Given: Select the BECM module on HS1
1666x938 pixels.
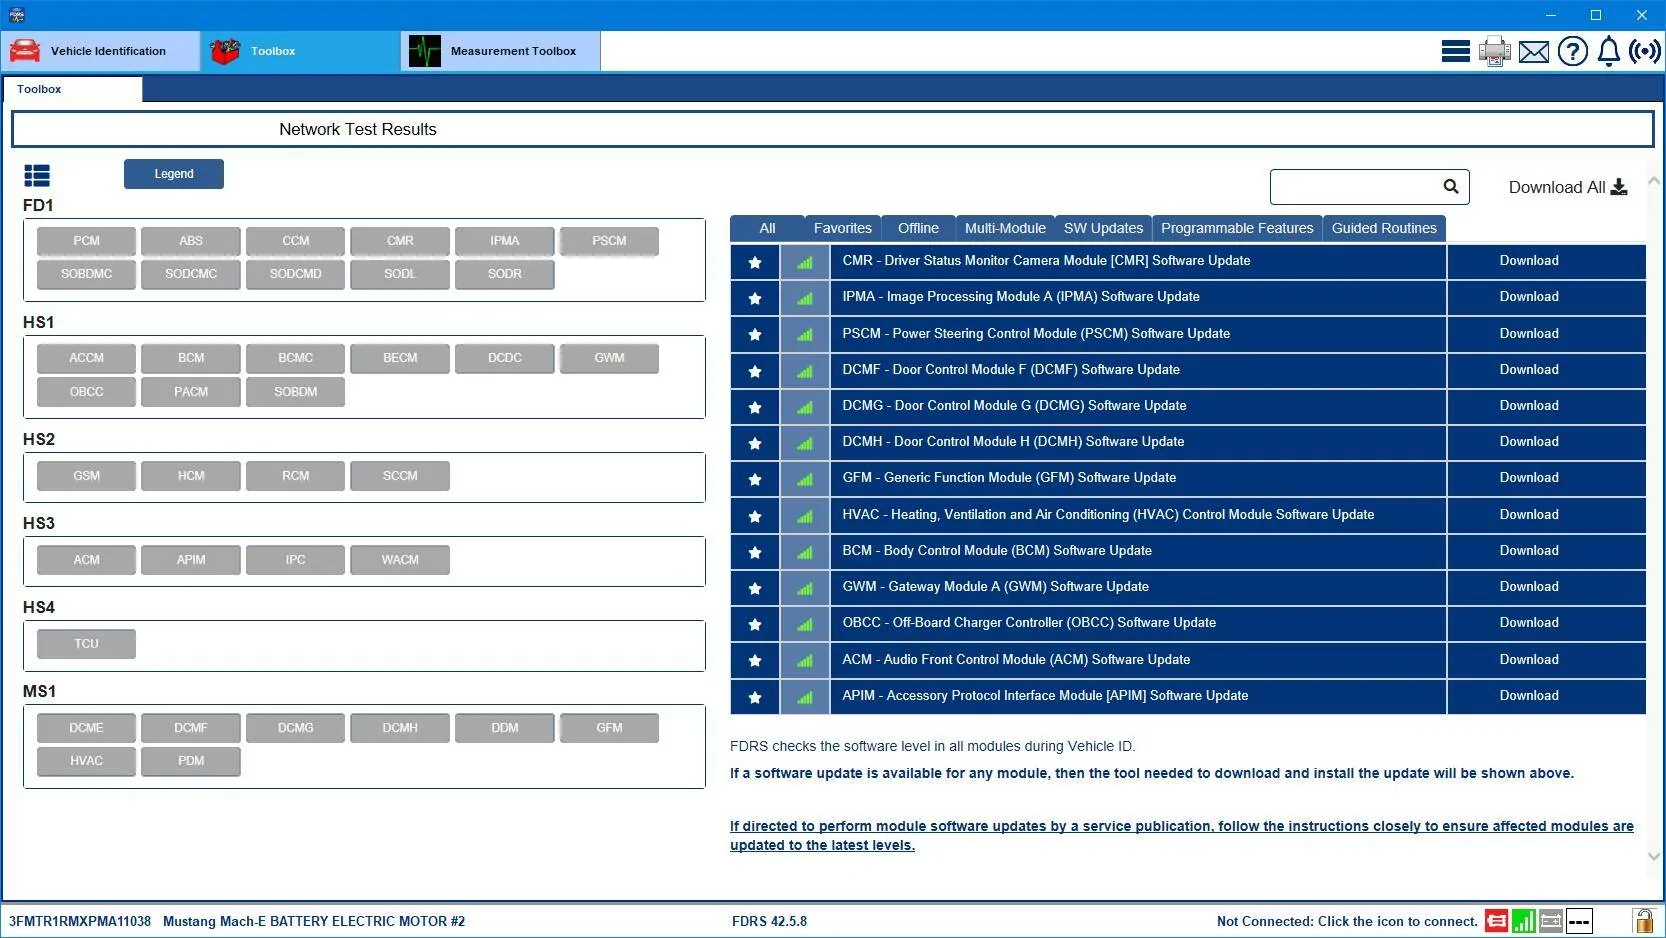Looking at the screenshot, I should [x=400, y=358].
